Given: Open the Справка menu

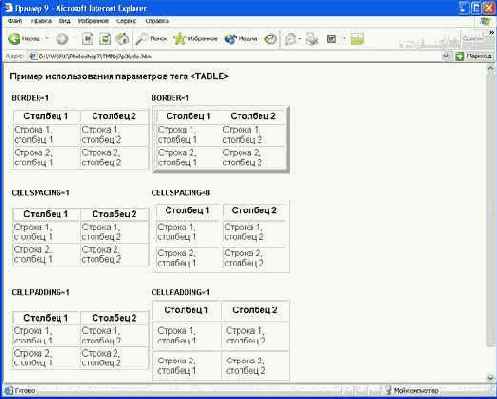Looking at the screenshot, I should (157, 21).
